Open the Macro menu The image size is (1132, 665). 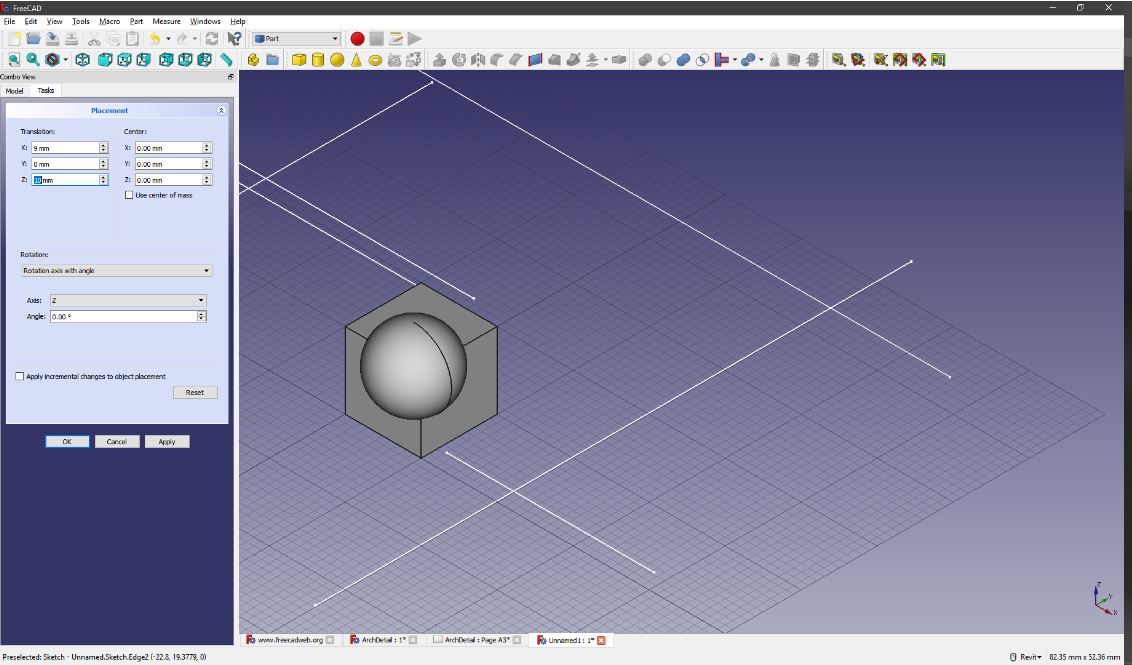pos(110,22)
